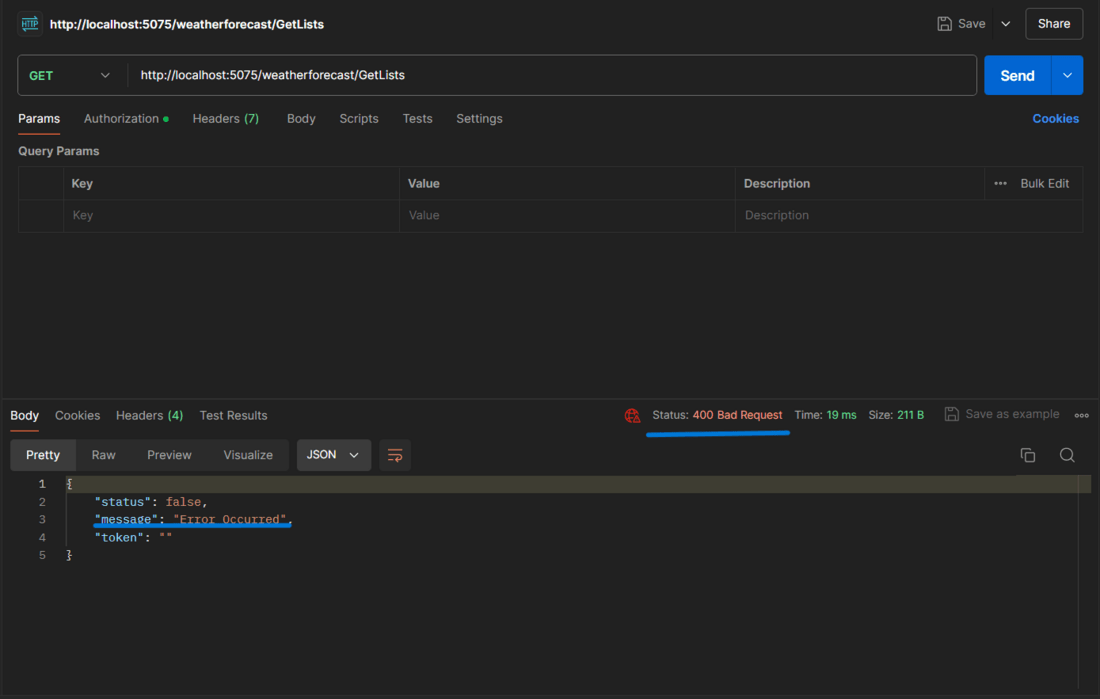Copy response body with copy icon
Viewport: 1100px width, 699px height.
(1028, 455)
